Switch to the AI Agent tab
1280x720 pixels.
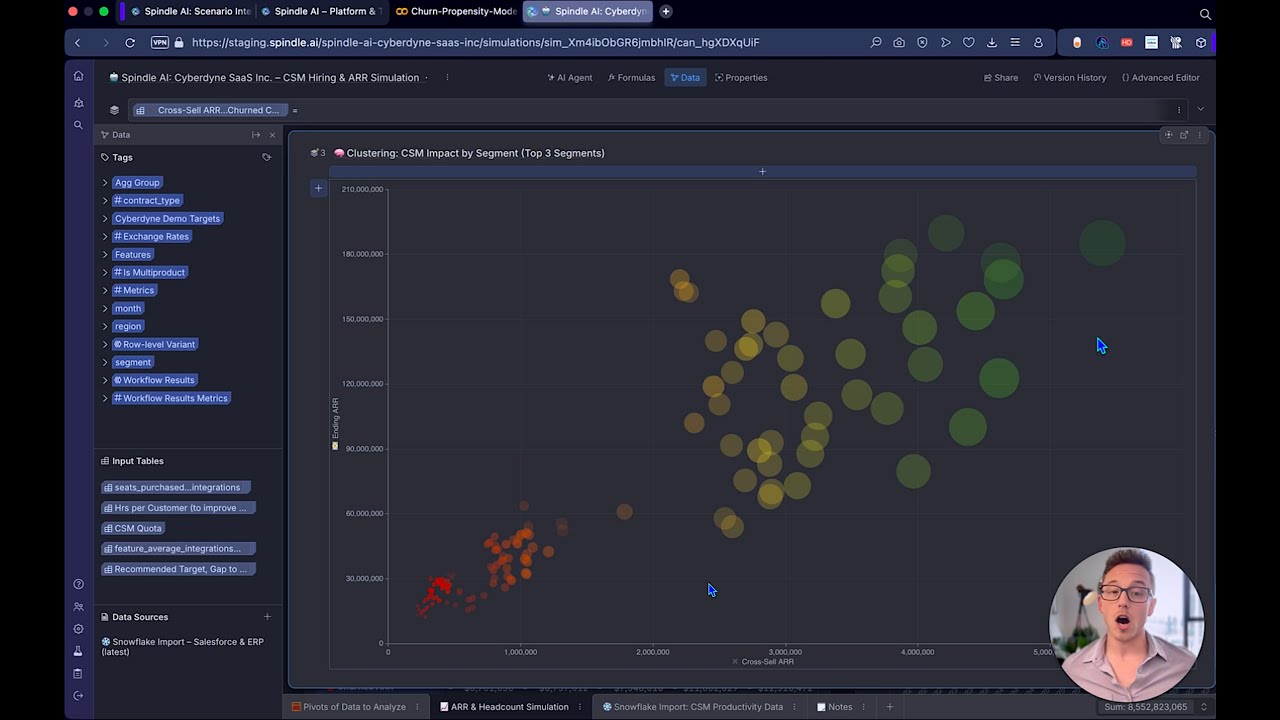click(x=570, y=77)
